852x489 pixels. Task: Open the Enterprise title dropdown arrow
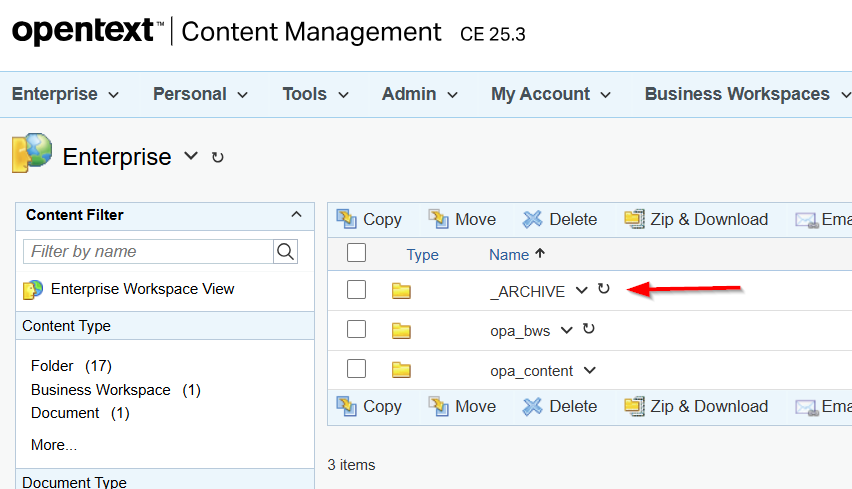[191, 156]
